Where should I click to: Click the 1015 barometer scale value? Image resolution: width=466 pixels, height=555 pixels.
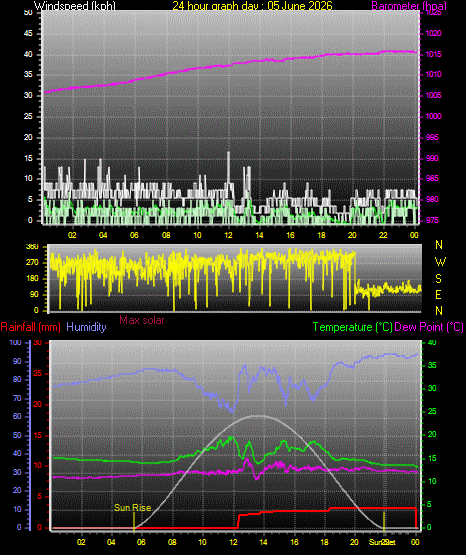point(433,54)
